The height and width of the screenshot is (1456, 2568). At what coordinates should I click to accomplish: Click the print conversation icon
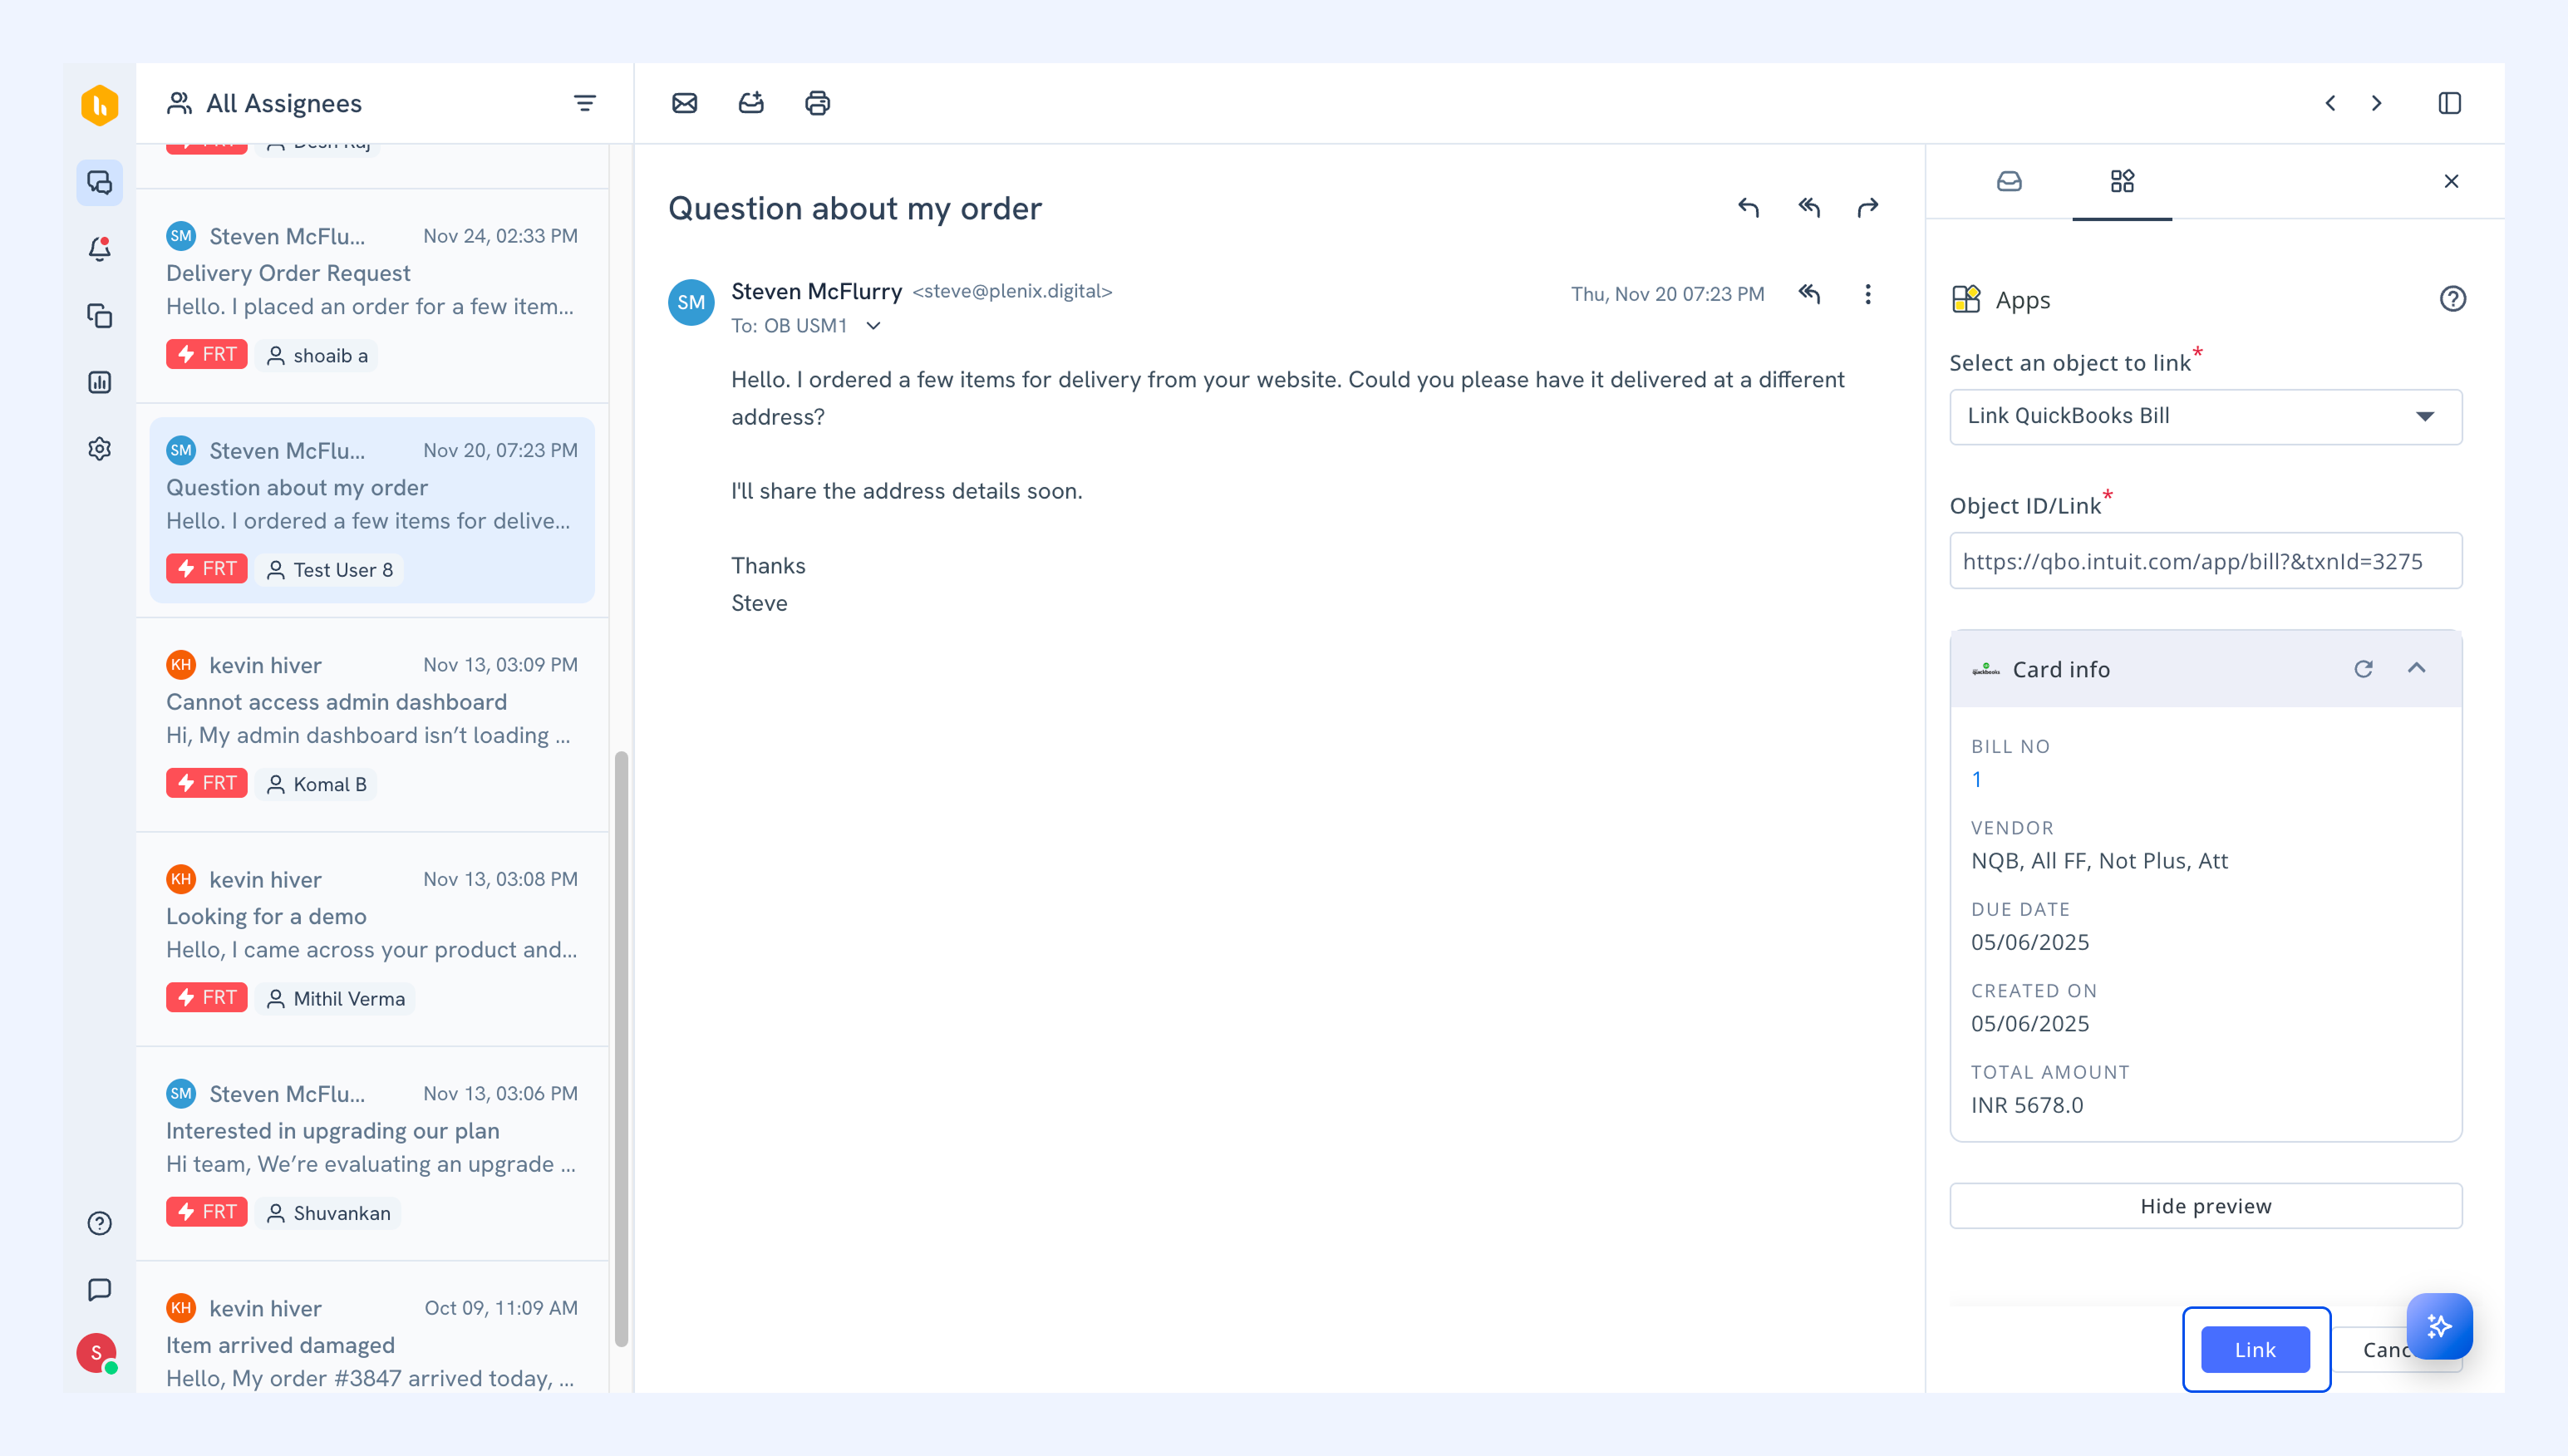817,103
